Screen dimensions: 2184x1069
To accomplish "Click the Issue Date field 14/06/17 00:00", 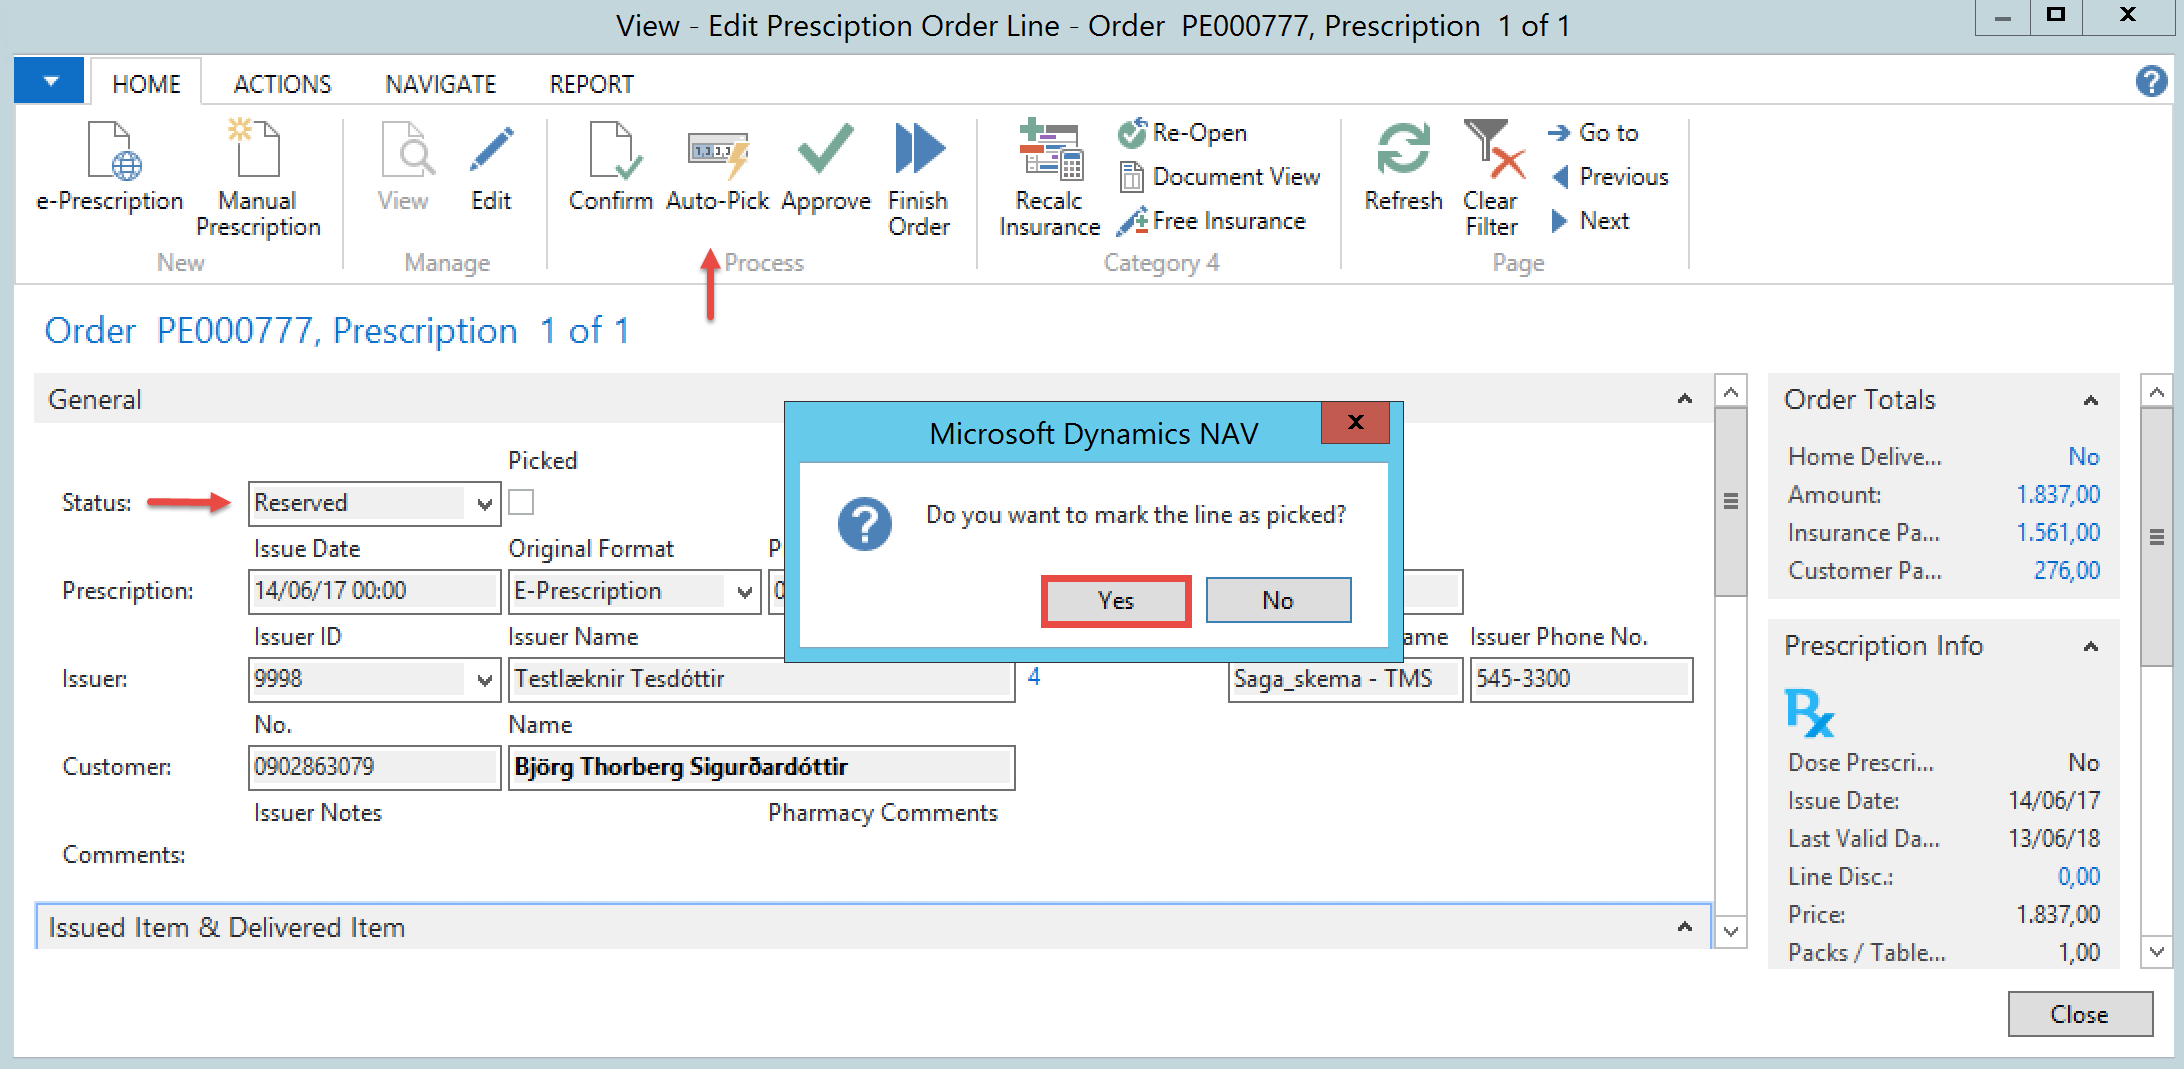I will pyautogui.click(x=374, y=591).
